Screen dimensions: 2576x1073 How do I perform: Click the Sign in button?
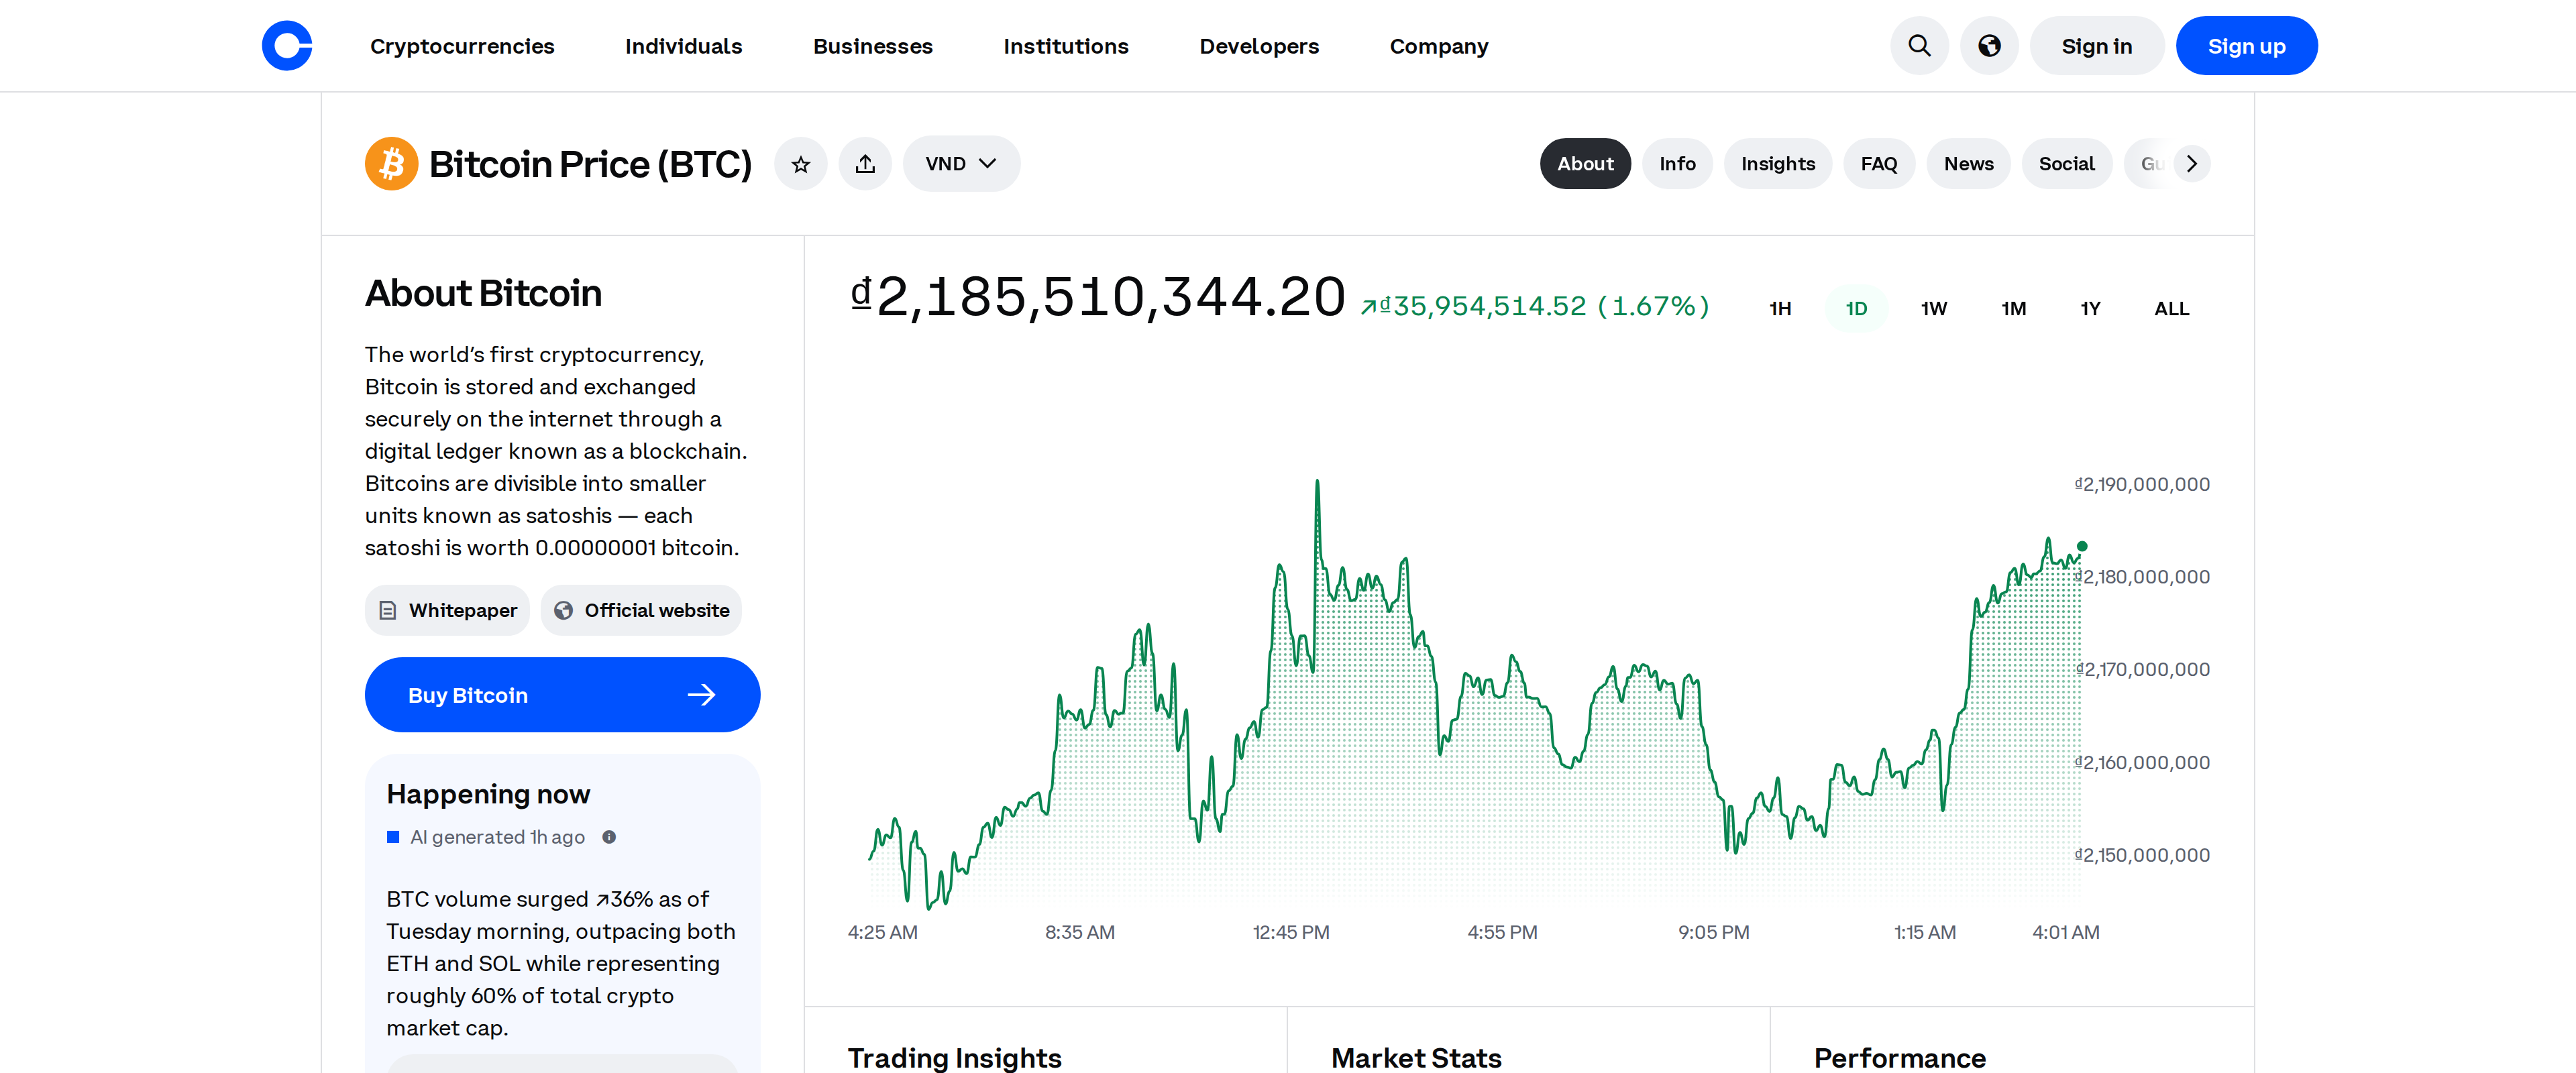click(x=2097, y=46)
